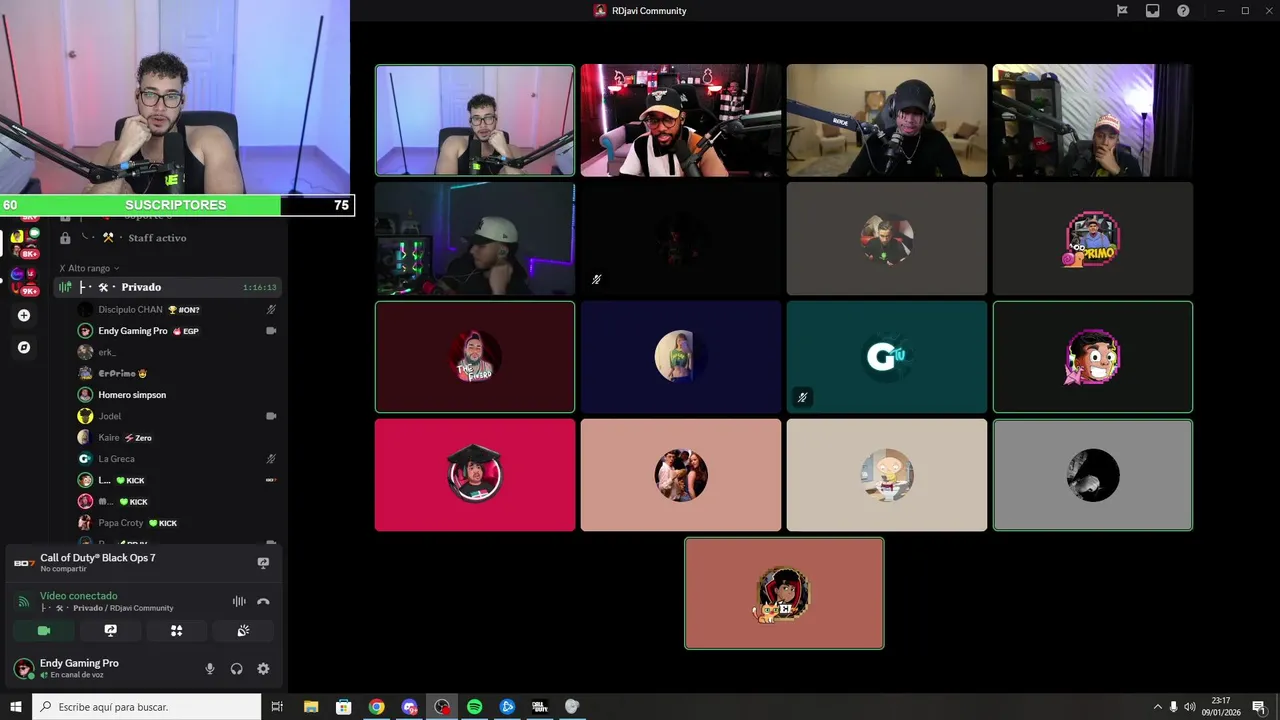The height and width of the screenshot is (720, 1280).
Task: Open the Discord inbox flag icon
Action: pyautogui.click(x=1122, y=11)
